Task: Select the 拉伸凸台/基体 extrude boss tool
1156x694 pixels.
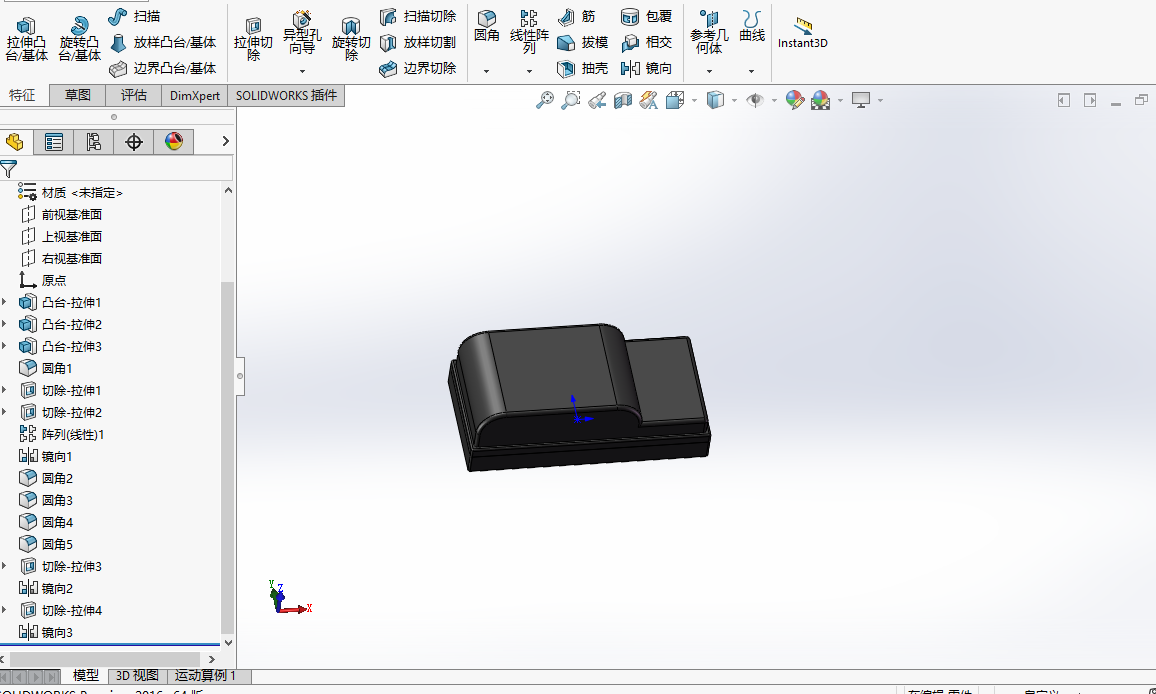Action: pyautogui.click(x=27, y=39)
